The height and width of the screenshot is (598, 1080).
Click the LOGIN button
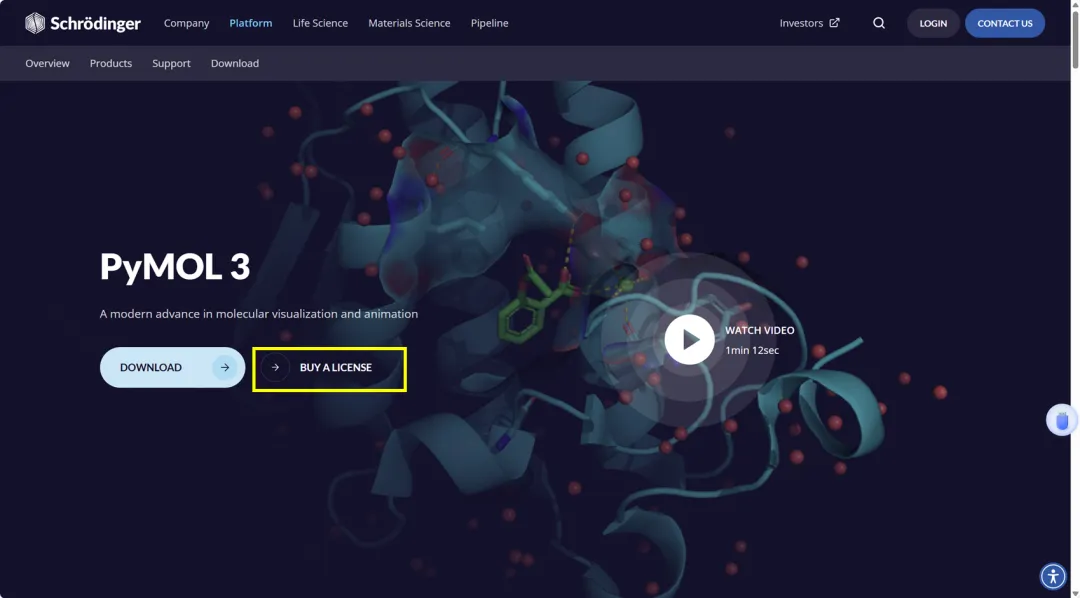[x=933, y=23]
